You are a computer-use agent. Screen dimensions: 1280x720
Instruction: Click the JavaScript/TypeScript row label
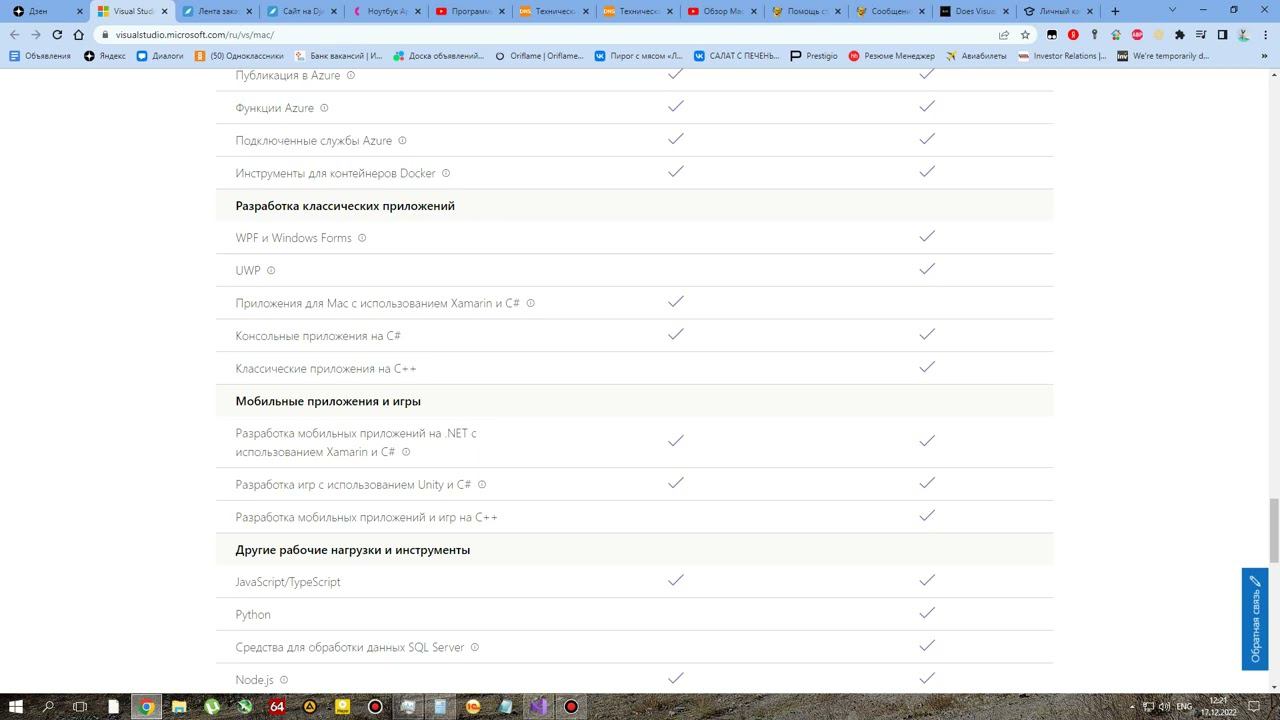[x=288, y=582]
